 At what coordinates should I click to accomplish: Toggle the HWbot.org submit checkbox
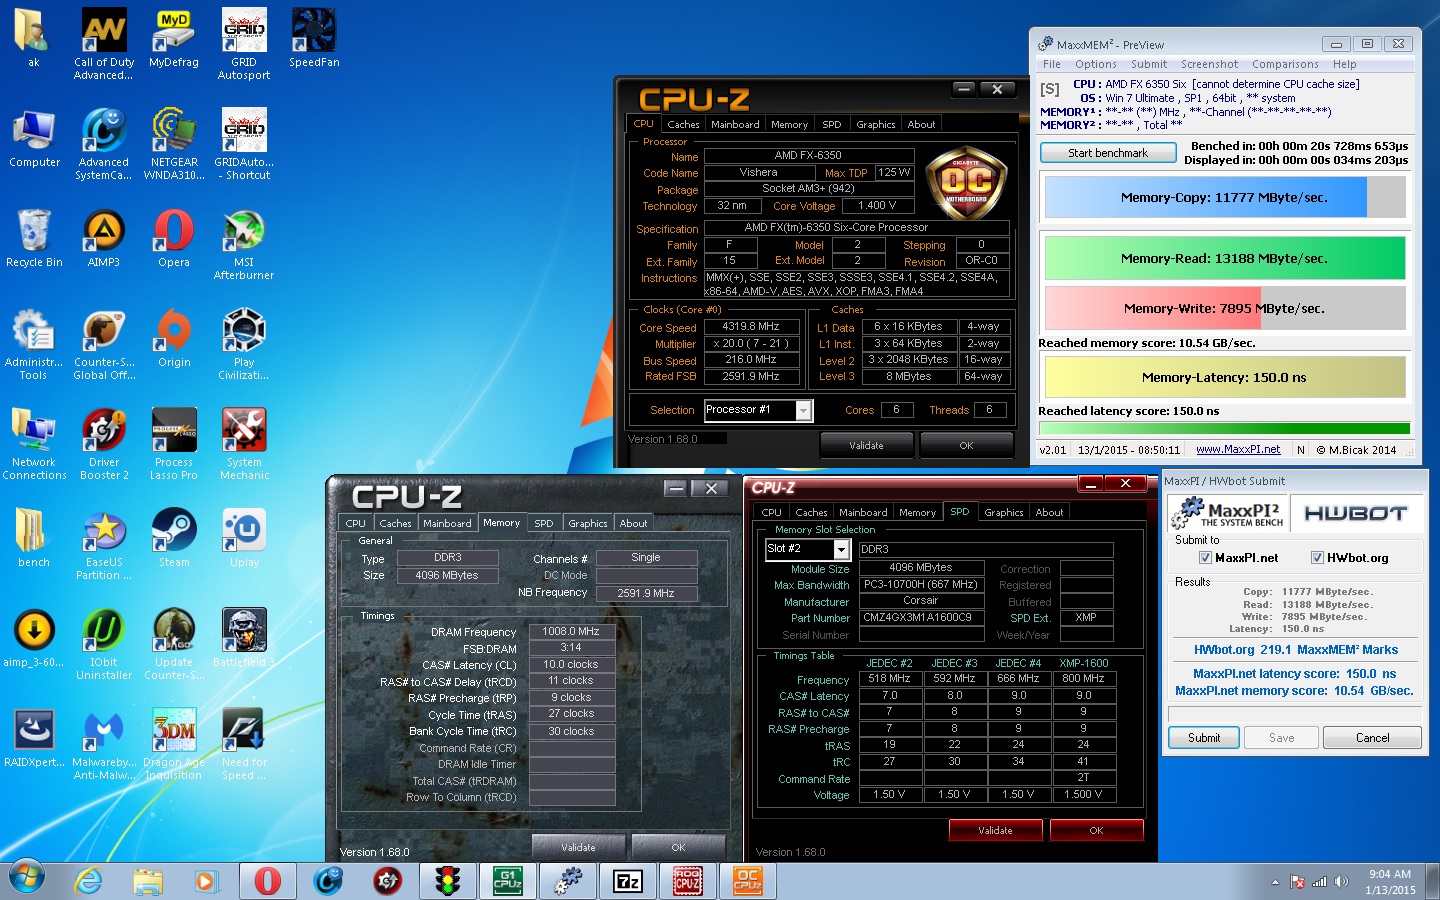[1317, 558]
